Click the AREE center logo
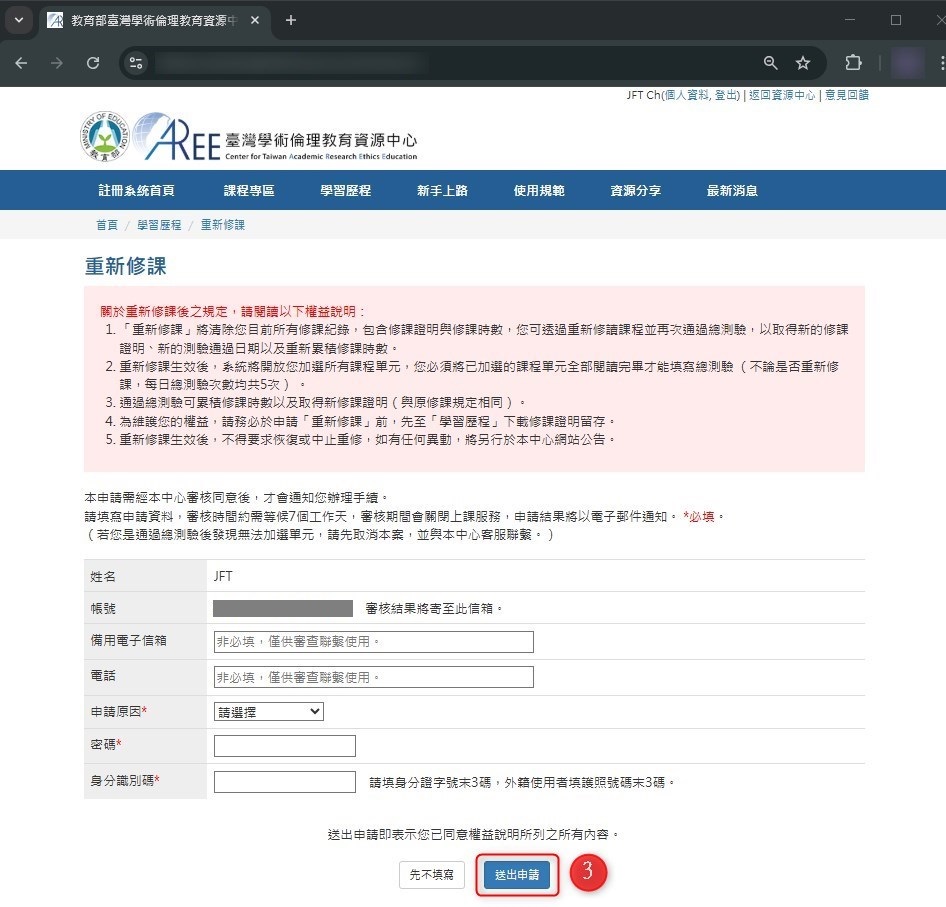The height and width of the screenshot is (907, 946). [275, 137]
